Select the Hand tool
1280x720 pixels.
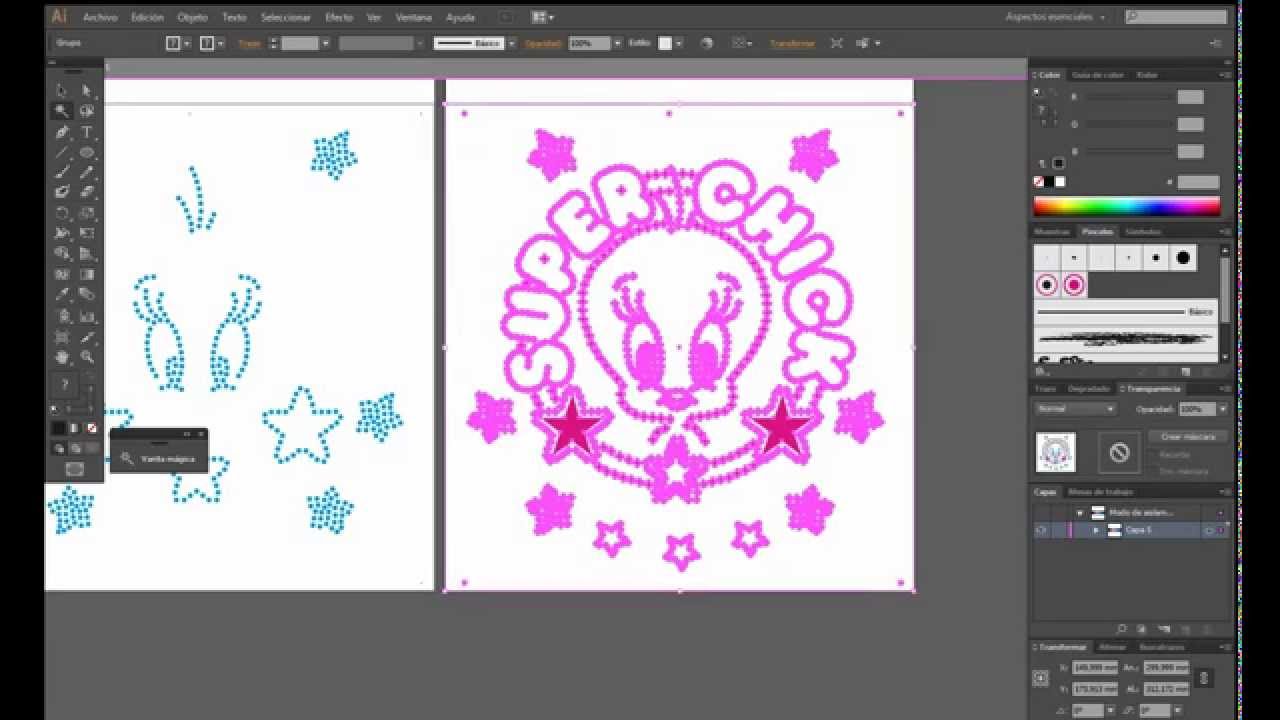coord(62,357)
